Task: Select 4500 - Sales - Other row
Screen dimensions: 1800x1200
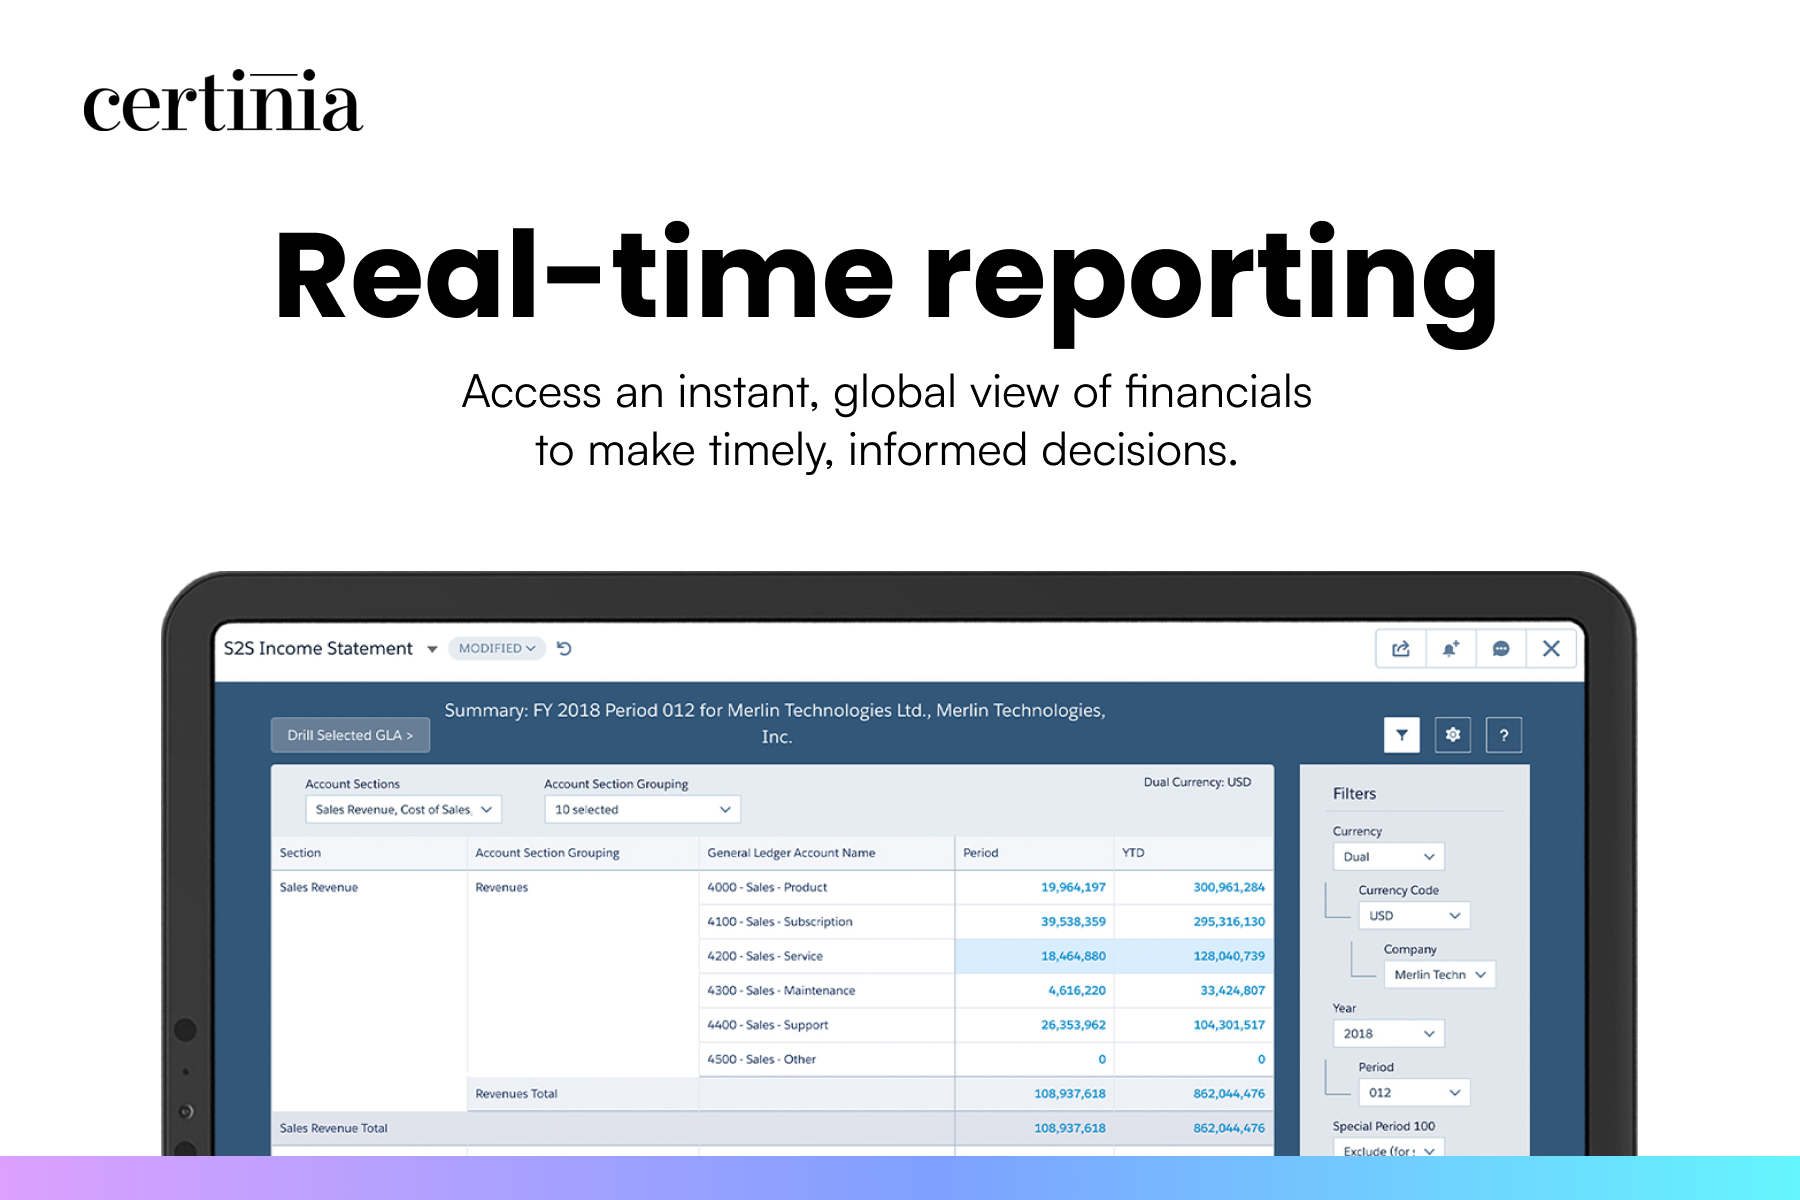Action: (x=985, y=1059)
